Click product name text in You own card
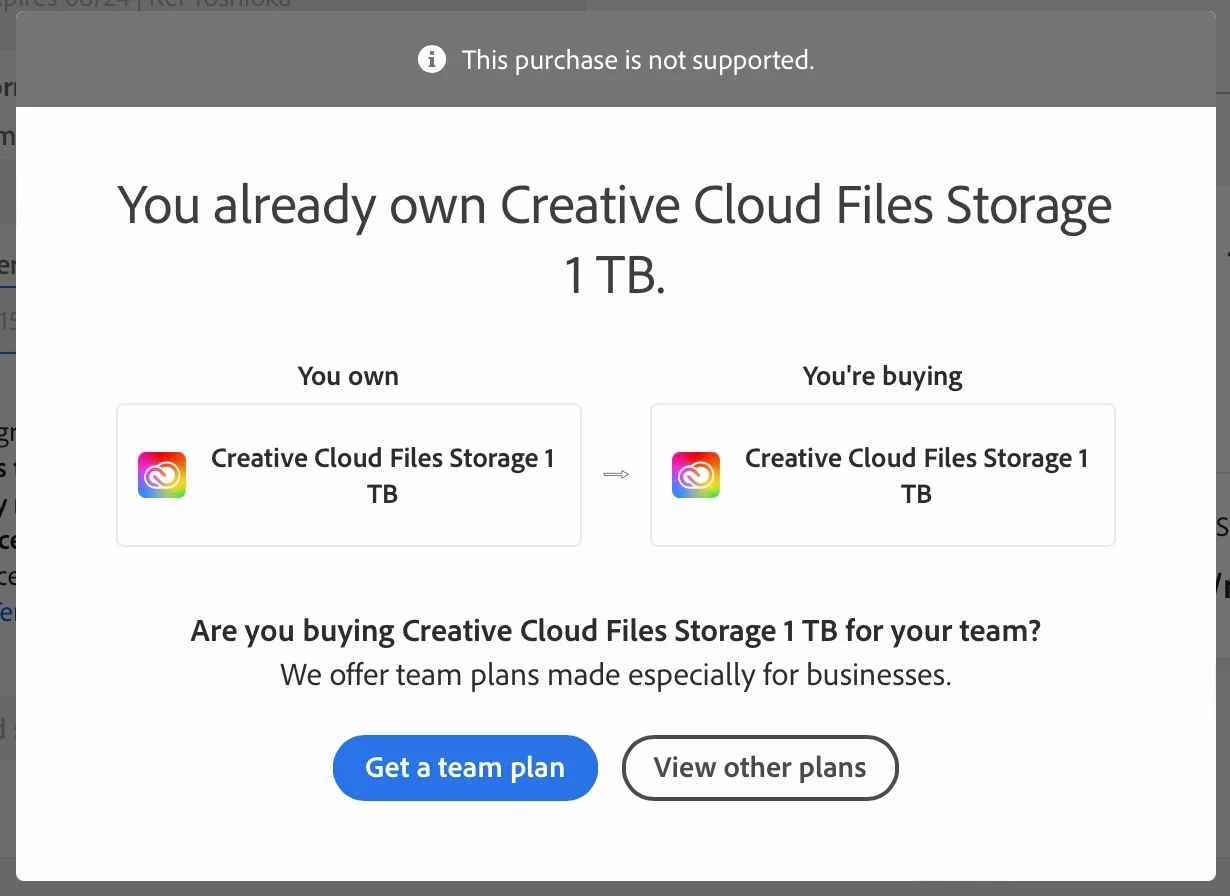Image resolution: width=1230 pixels, height=896 pixels. tap(382, 475)
